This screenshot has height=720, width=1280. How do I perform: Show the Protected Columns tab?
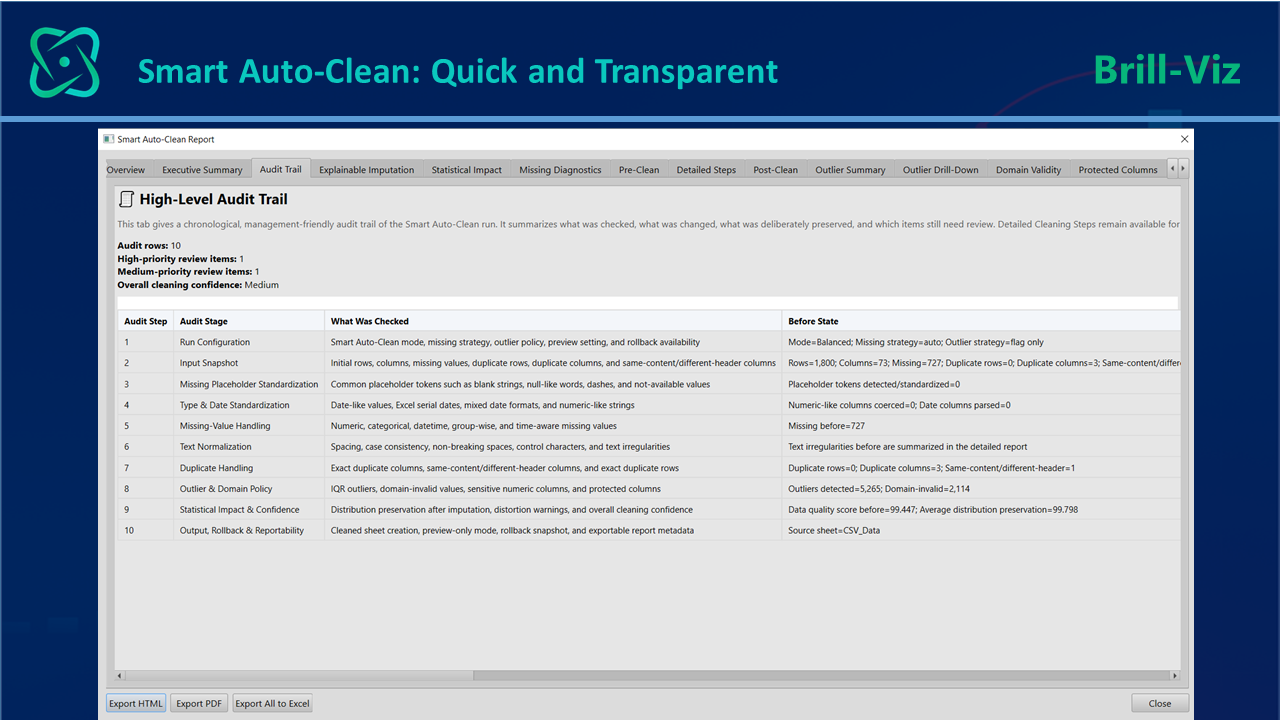(x=1118, y=170)
